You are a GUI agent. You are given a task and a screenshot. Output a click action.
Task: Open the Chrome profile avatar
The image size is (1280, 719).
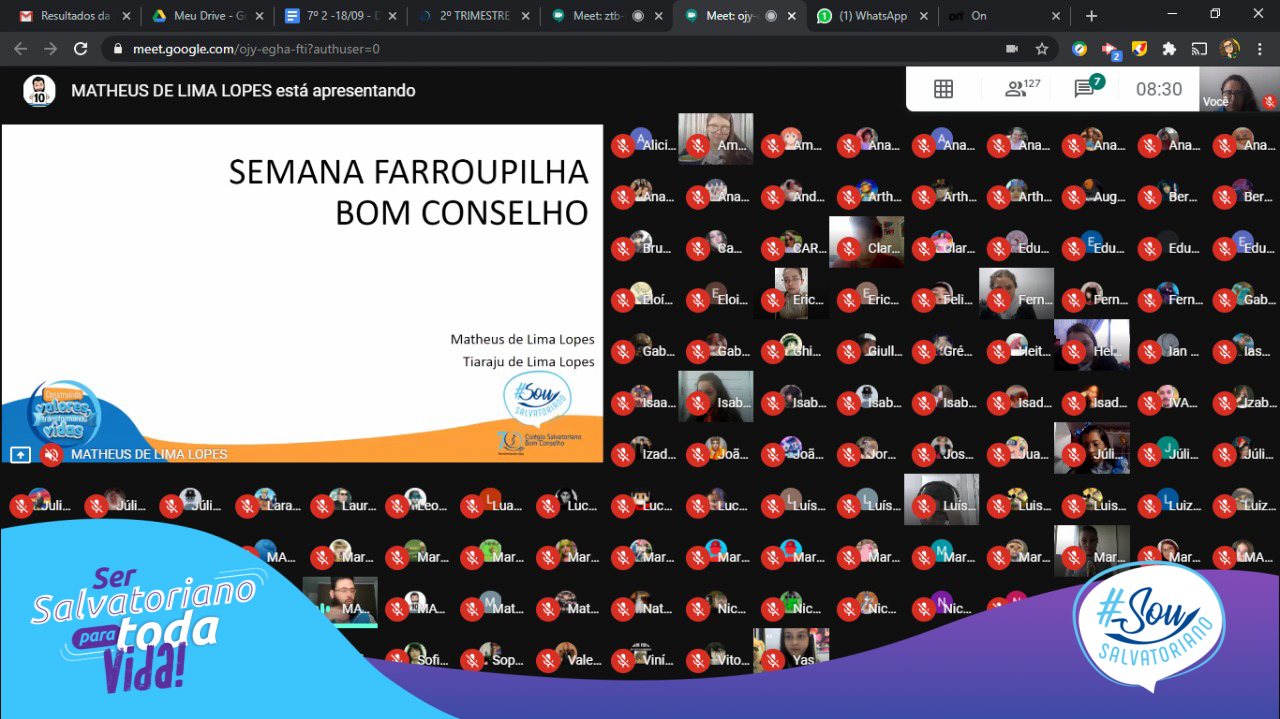(1230, 48)
